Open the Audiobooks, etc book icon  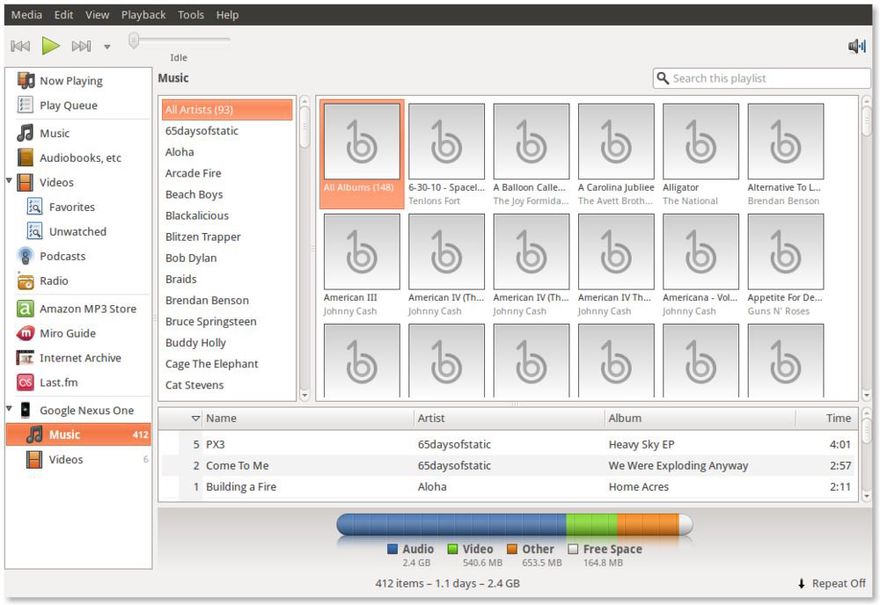(x=25, y=158)
